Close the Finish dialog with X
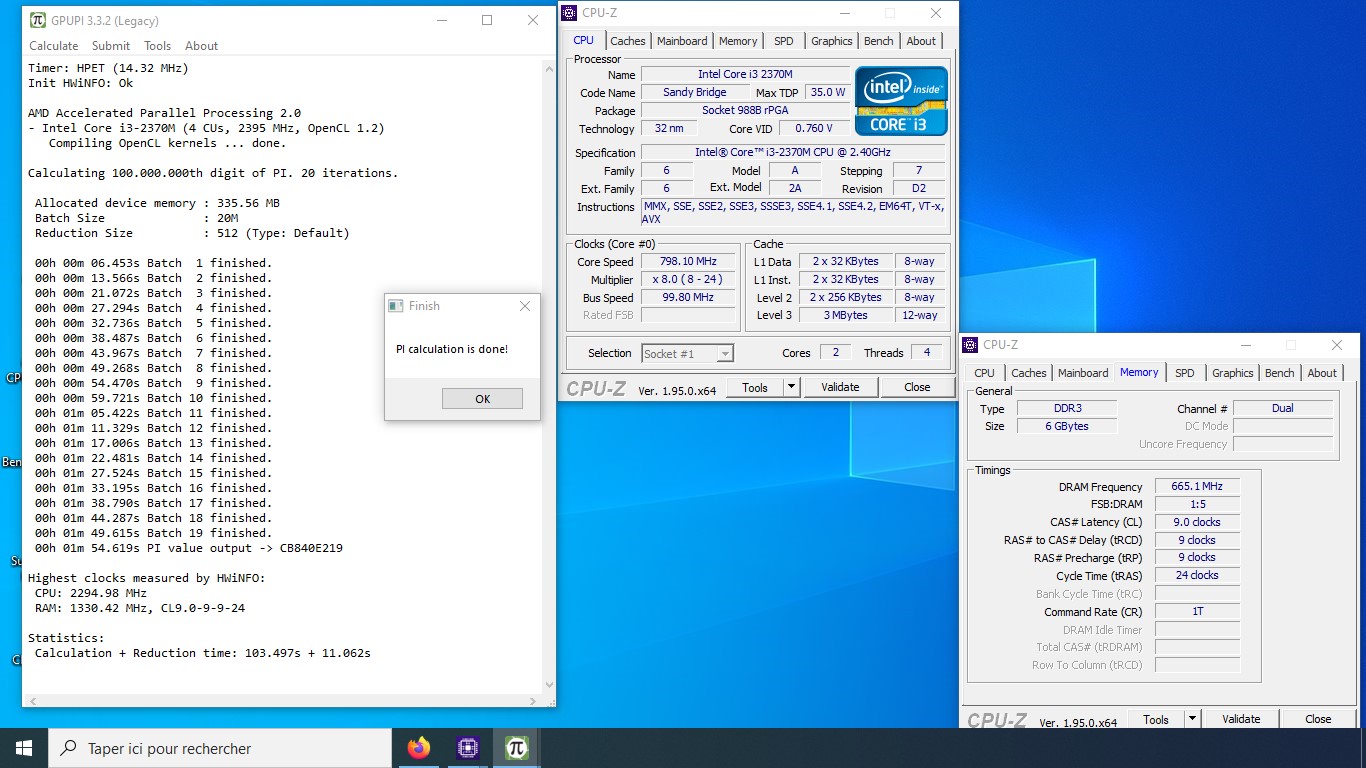The height and width of the screenshot is (768, 1366). pos(525,306)
